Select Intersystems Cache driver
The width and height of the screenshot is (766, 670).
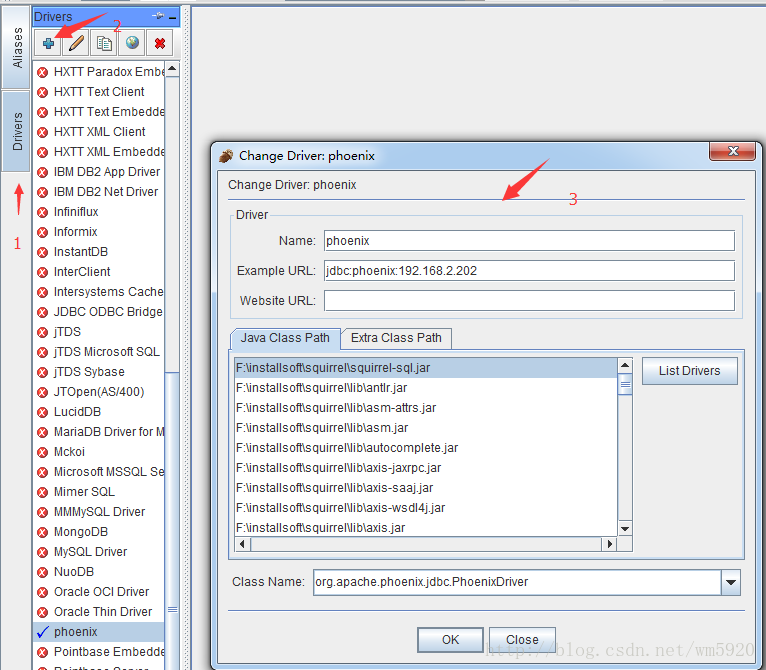(x=99, y=292)
